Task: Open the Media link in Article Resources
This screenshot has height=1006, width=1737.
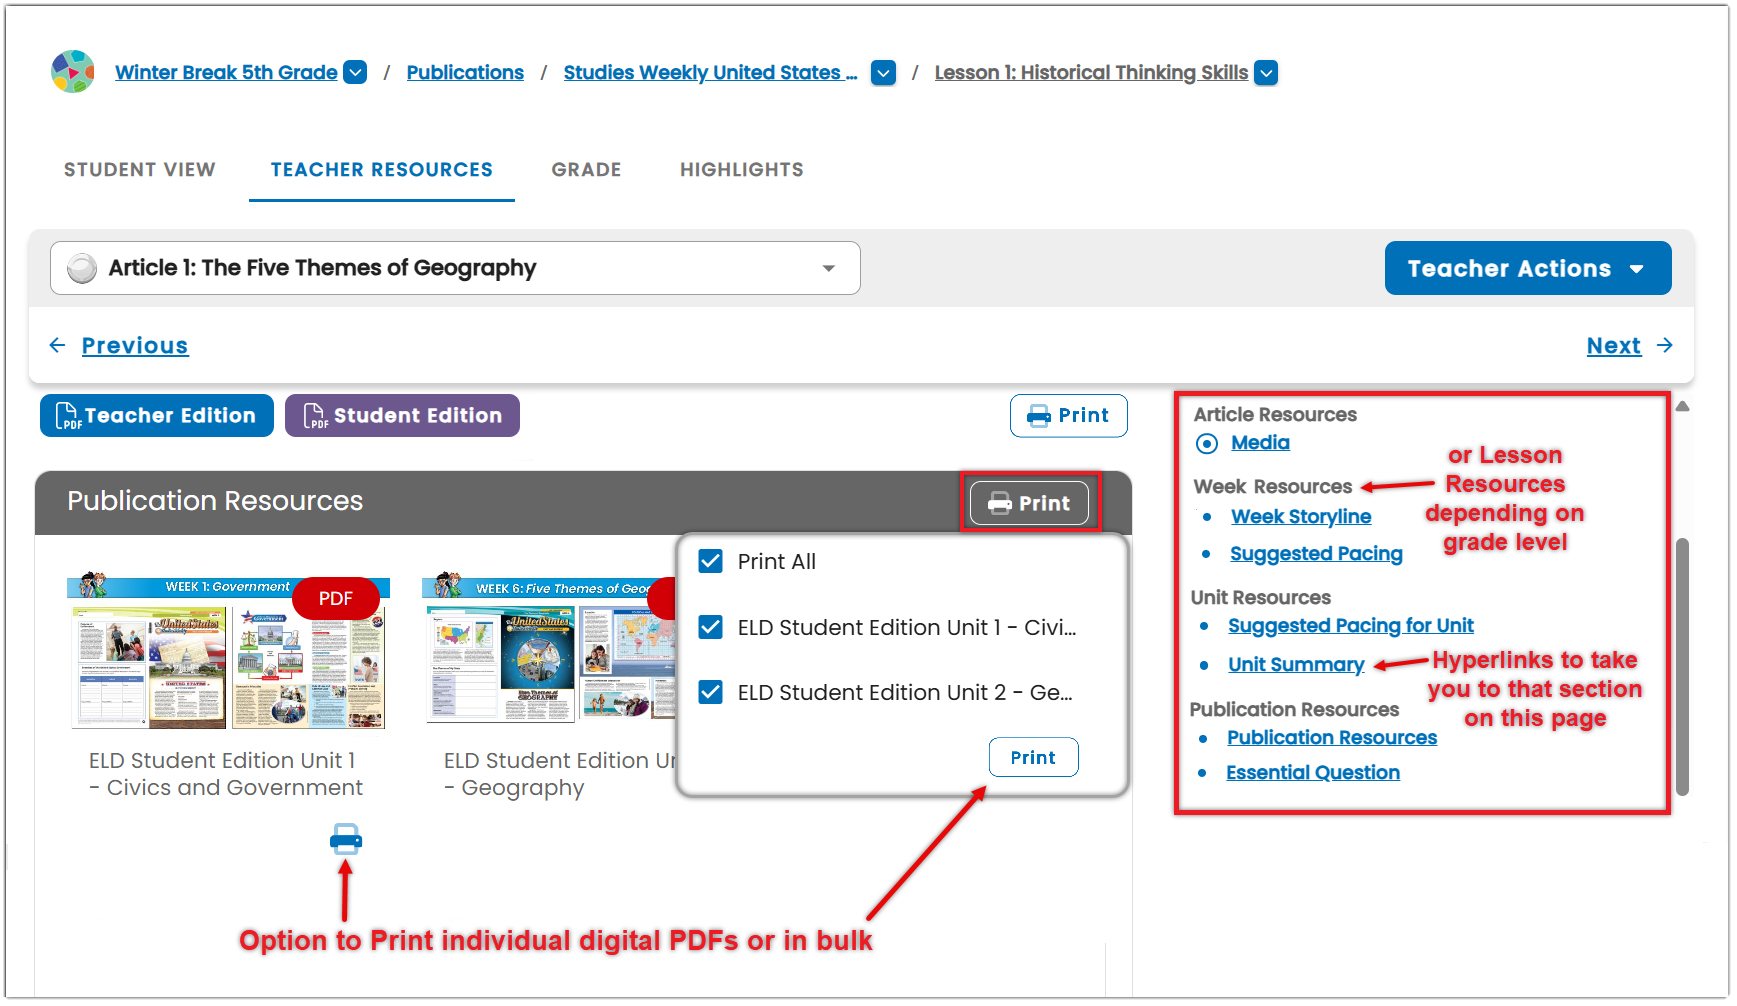Action: (x=1260, y=442)
